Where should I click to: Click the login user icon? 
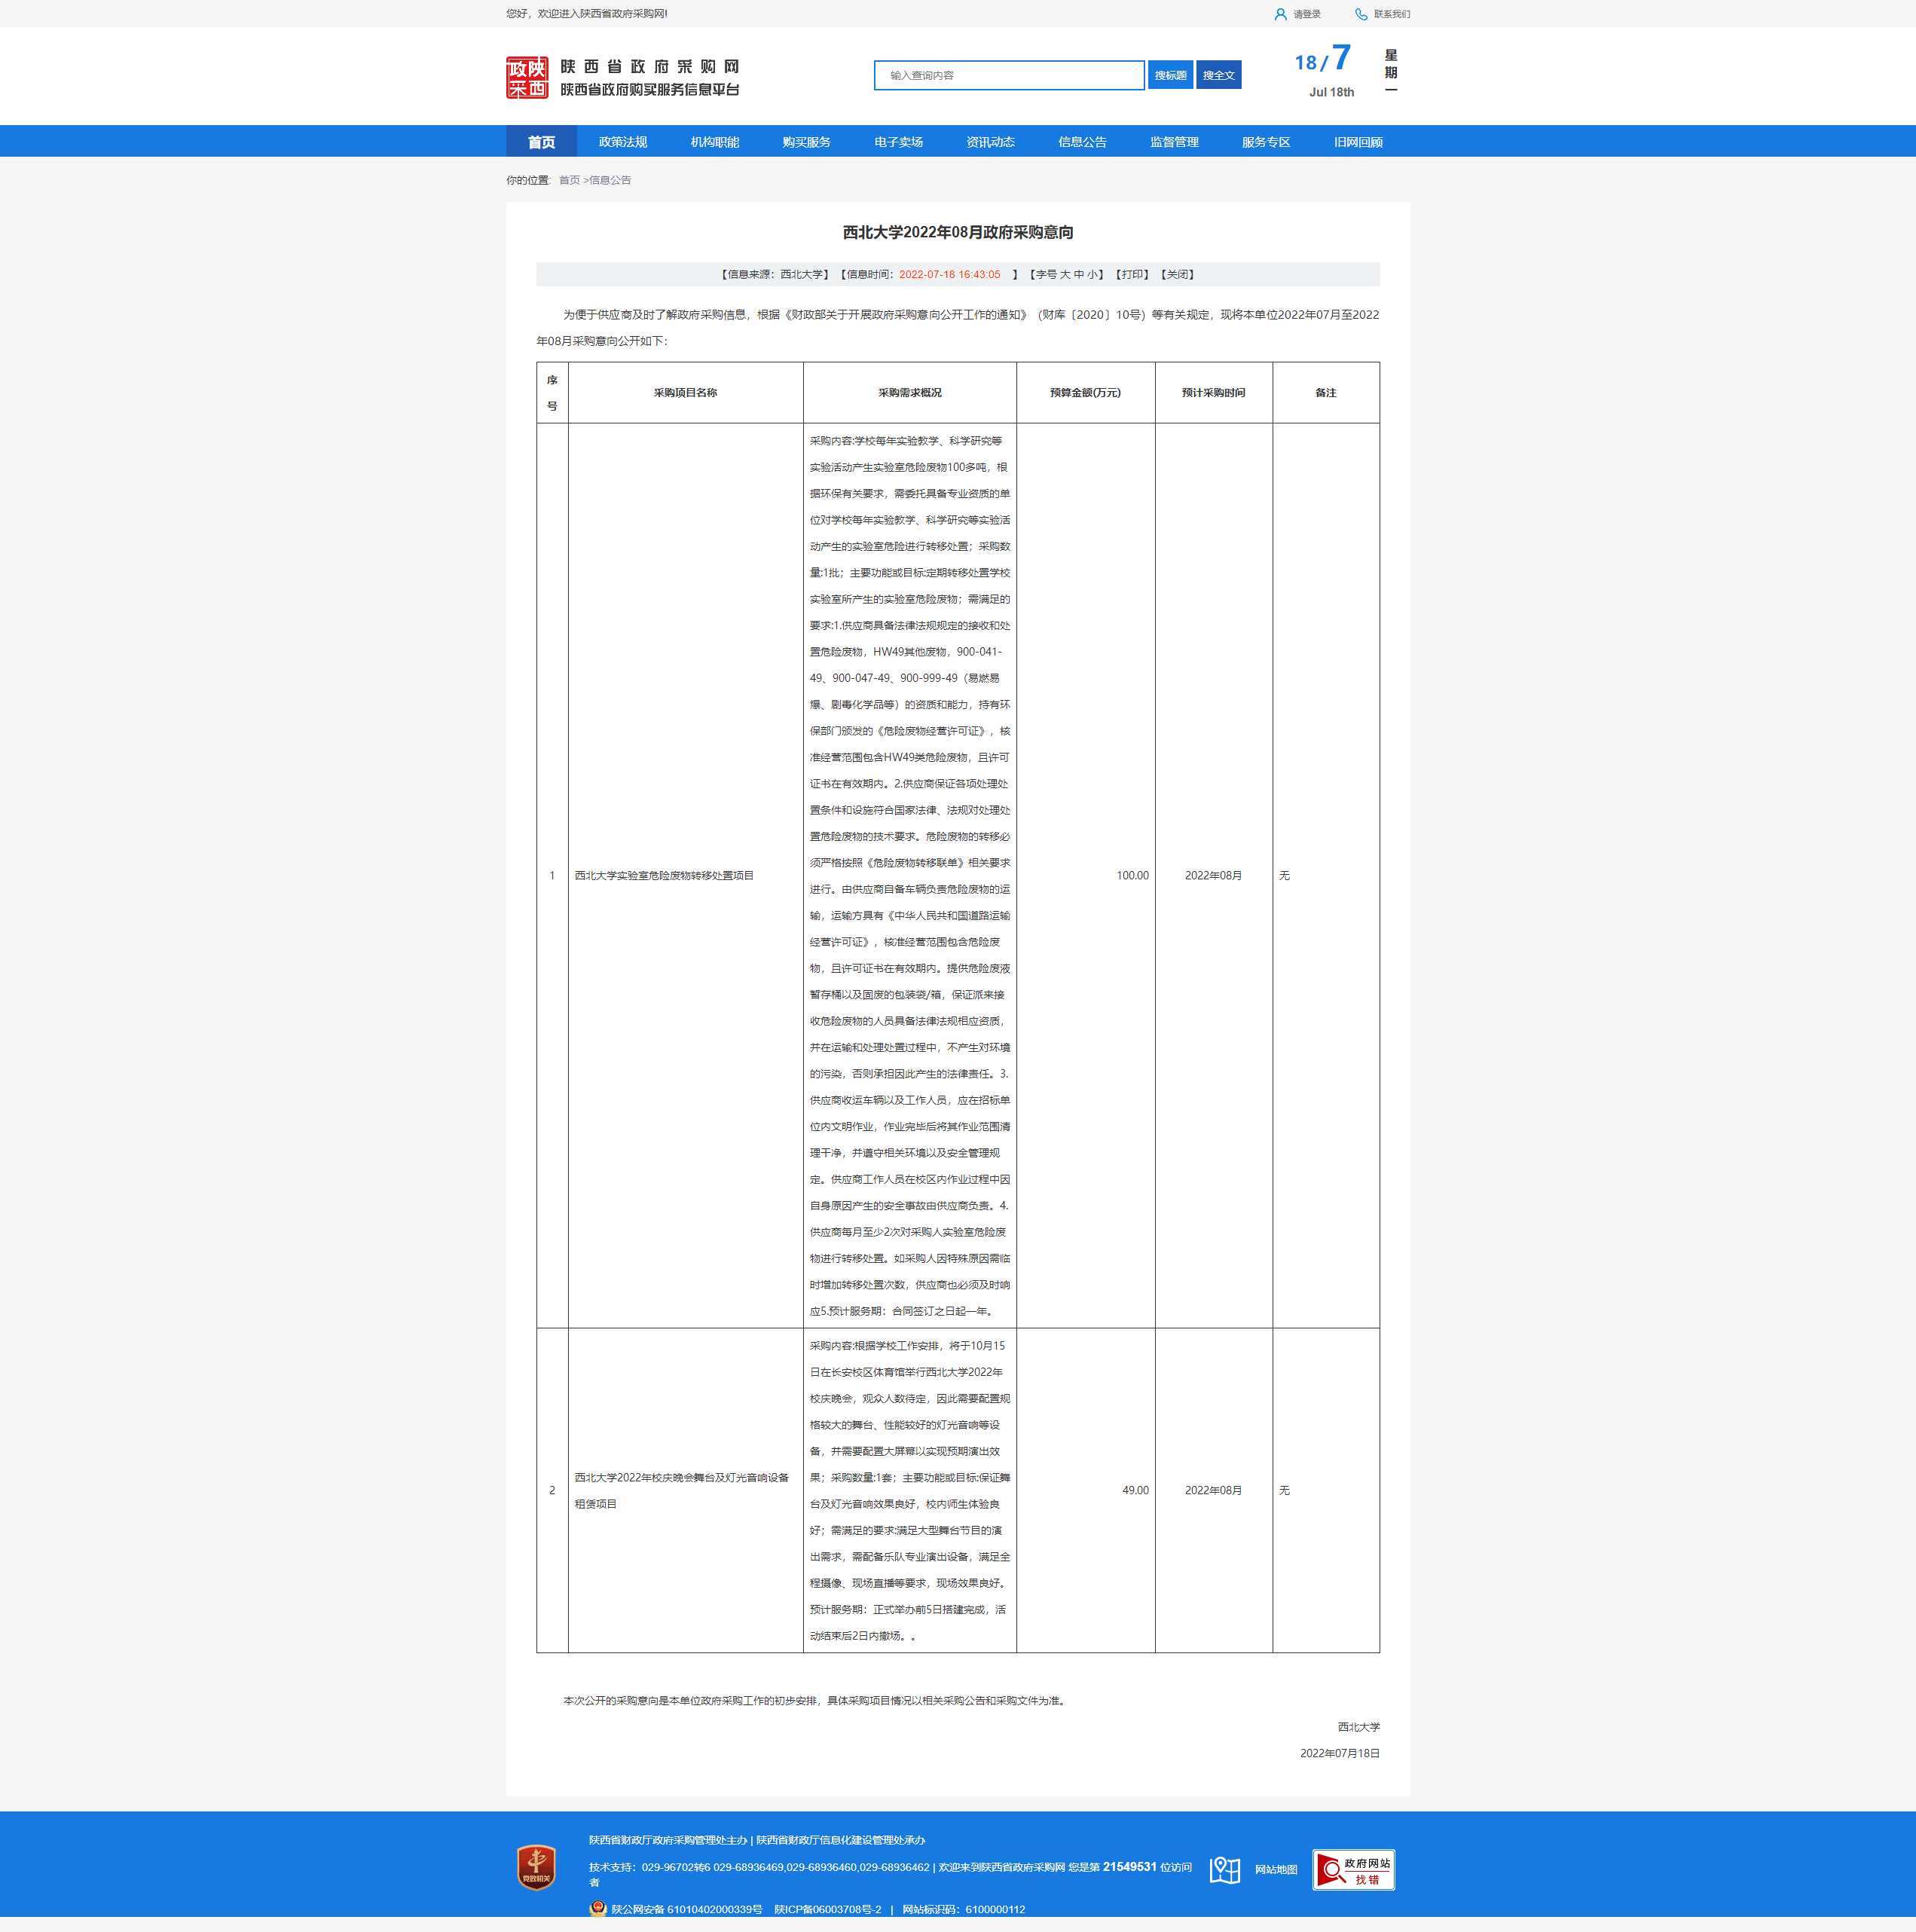tap(1280, 14)
